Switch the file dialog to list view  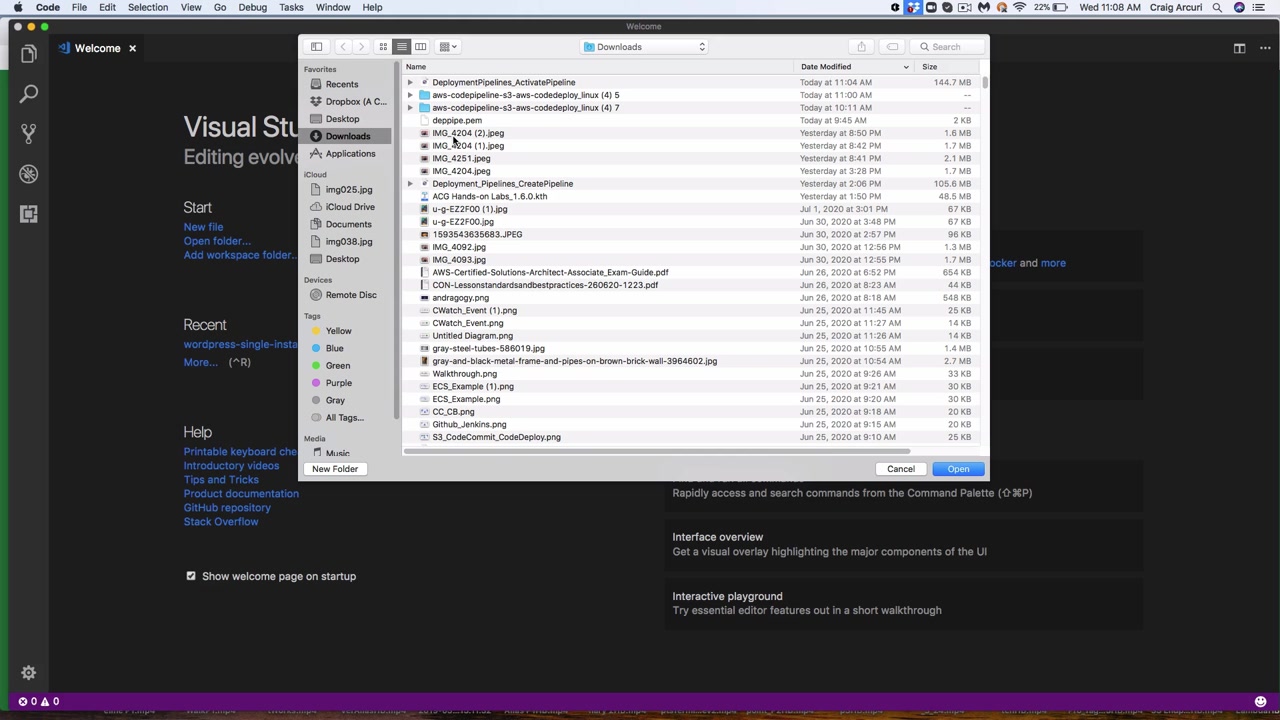[x=401, y=47]
